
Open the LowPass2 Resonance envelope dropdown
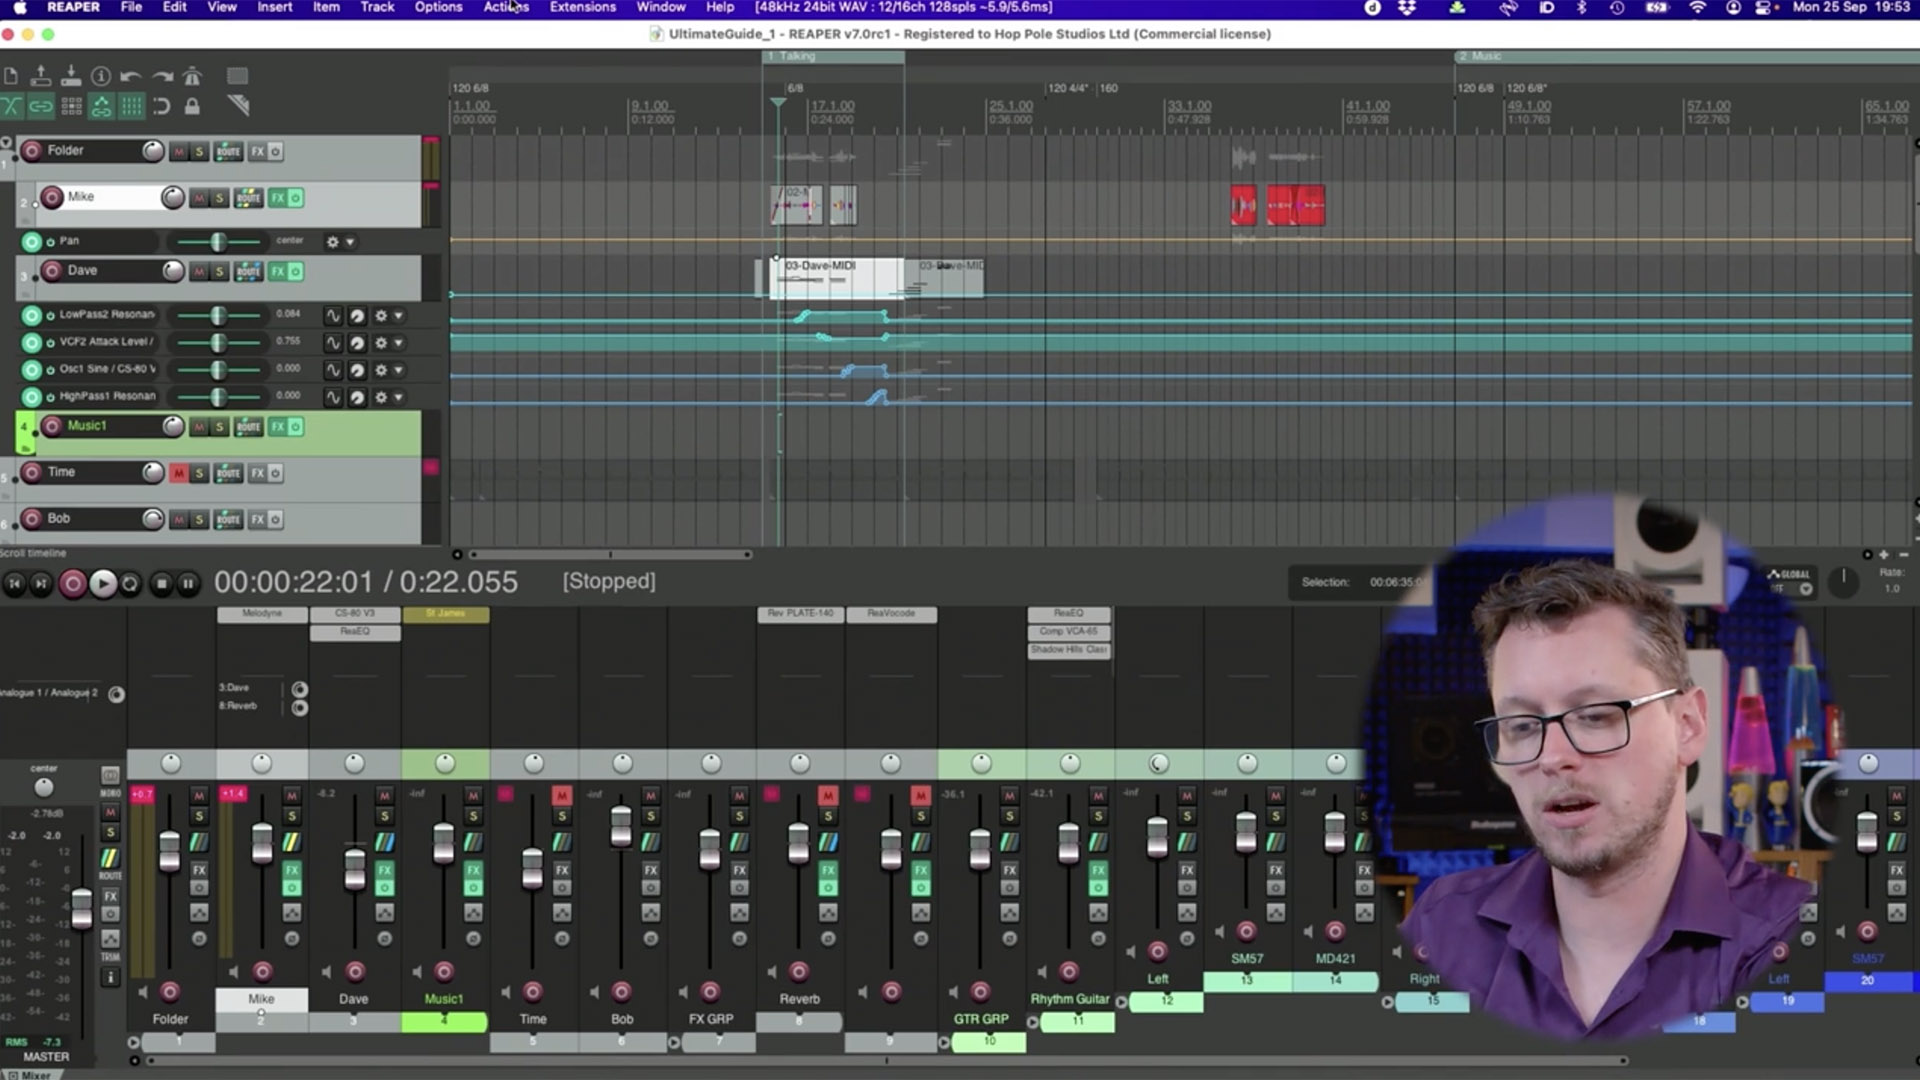pos(397,316)
